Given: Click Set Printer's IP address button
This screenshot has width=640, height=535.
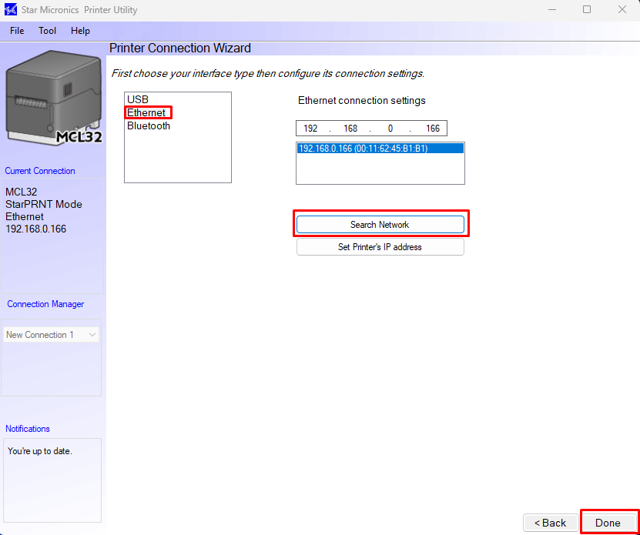Looking at the screenshot, I should click(x=380, y=247).
